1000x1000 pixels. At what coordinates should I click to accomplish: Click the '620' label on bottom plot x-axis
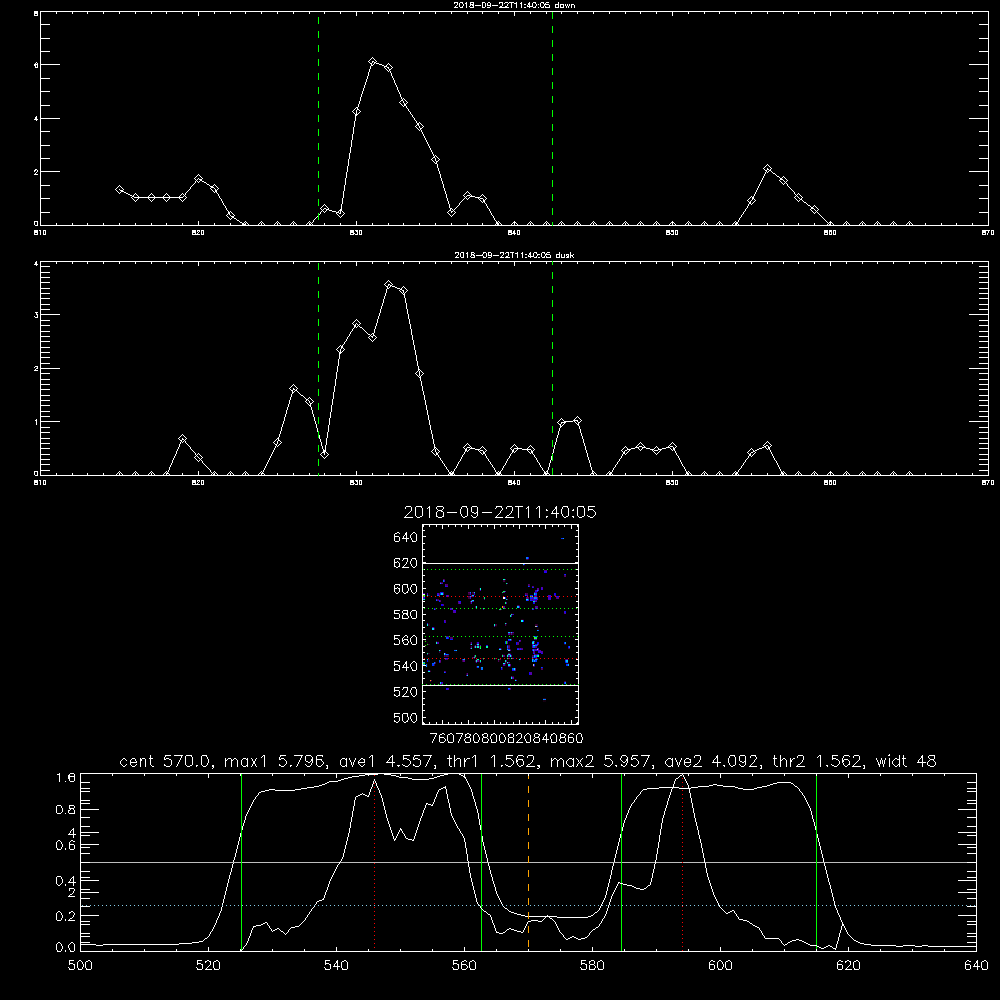coord(848,966)
